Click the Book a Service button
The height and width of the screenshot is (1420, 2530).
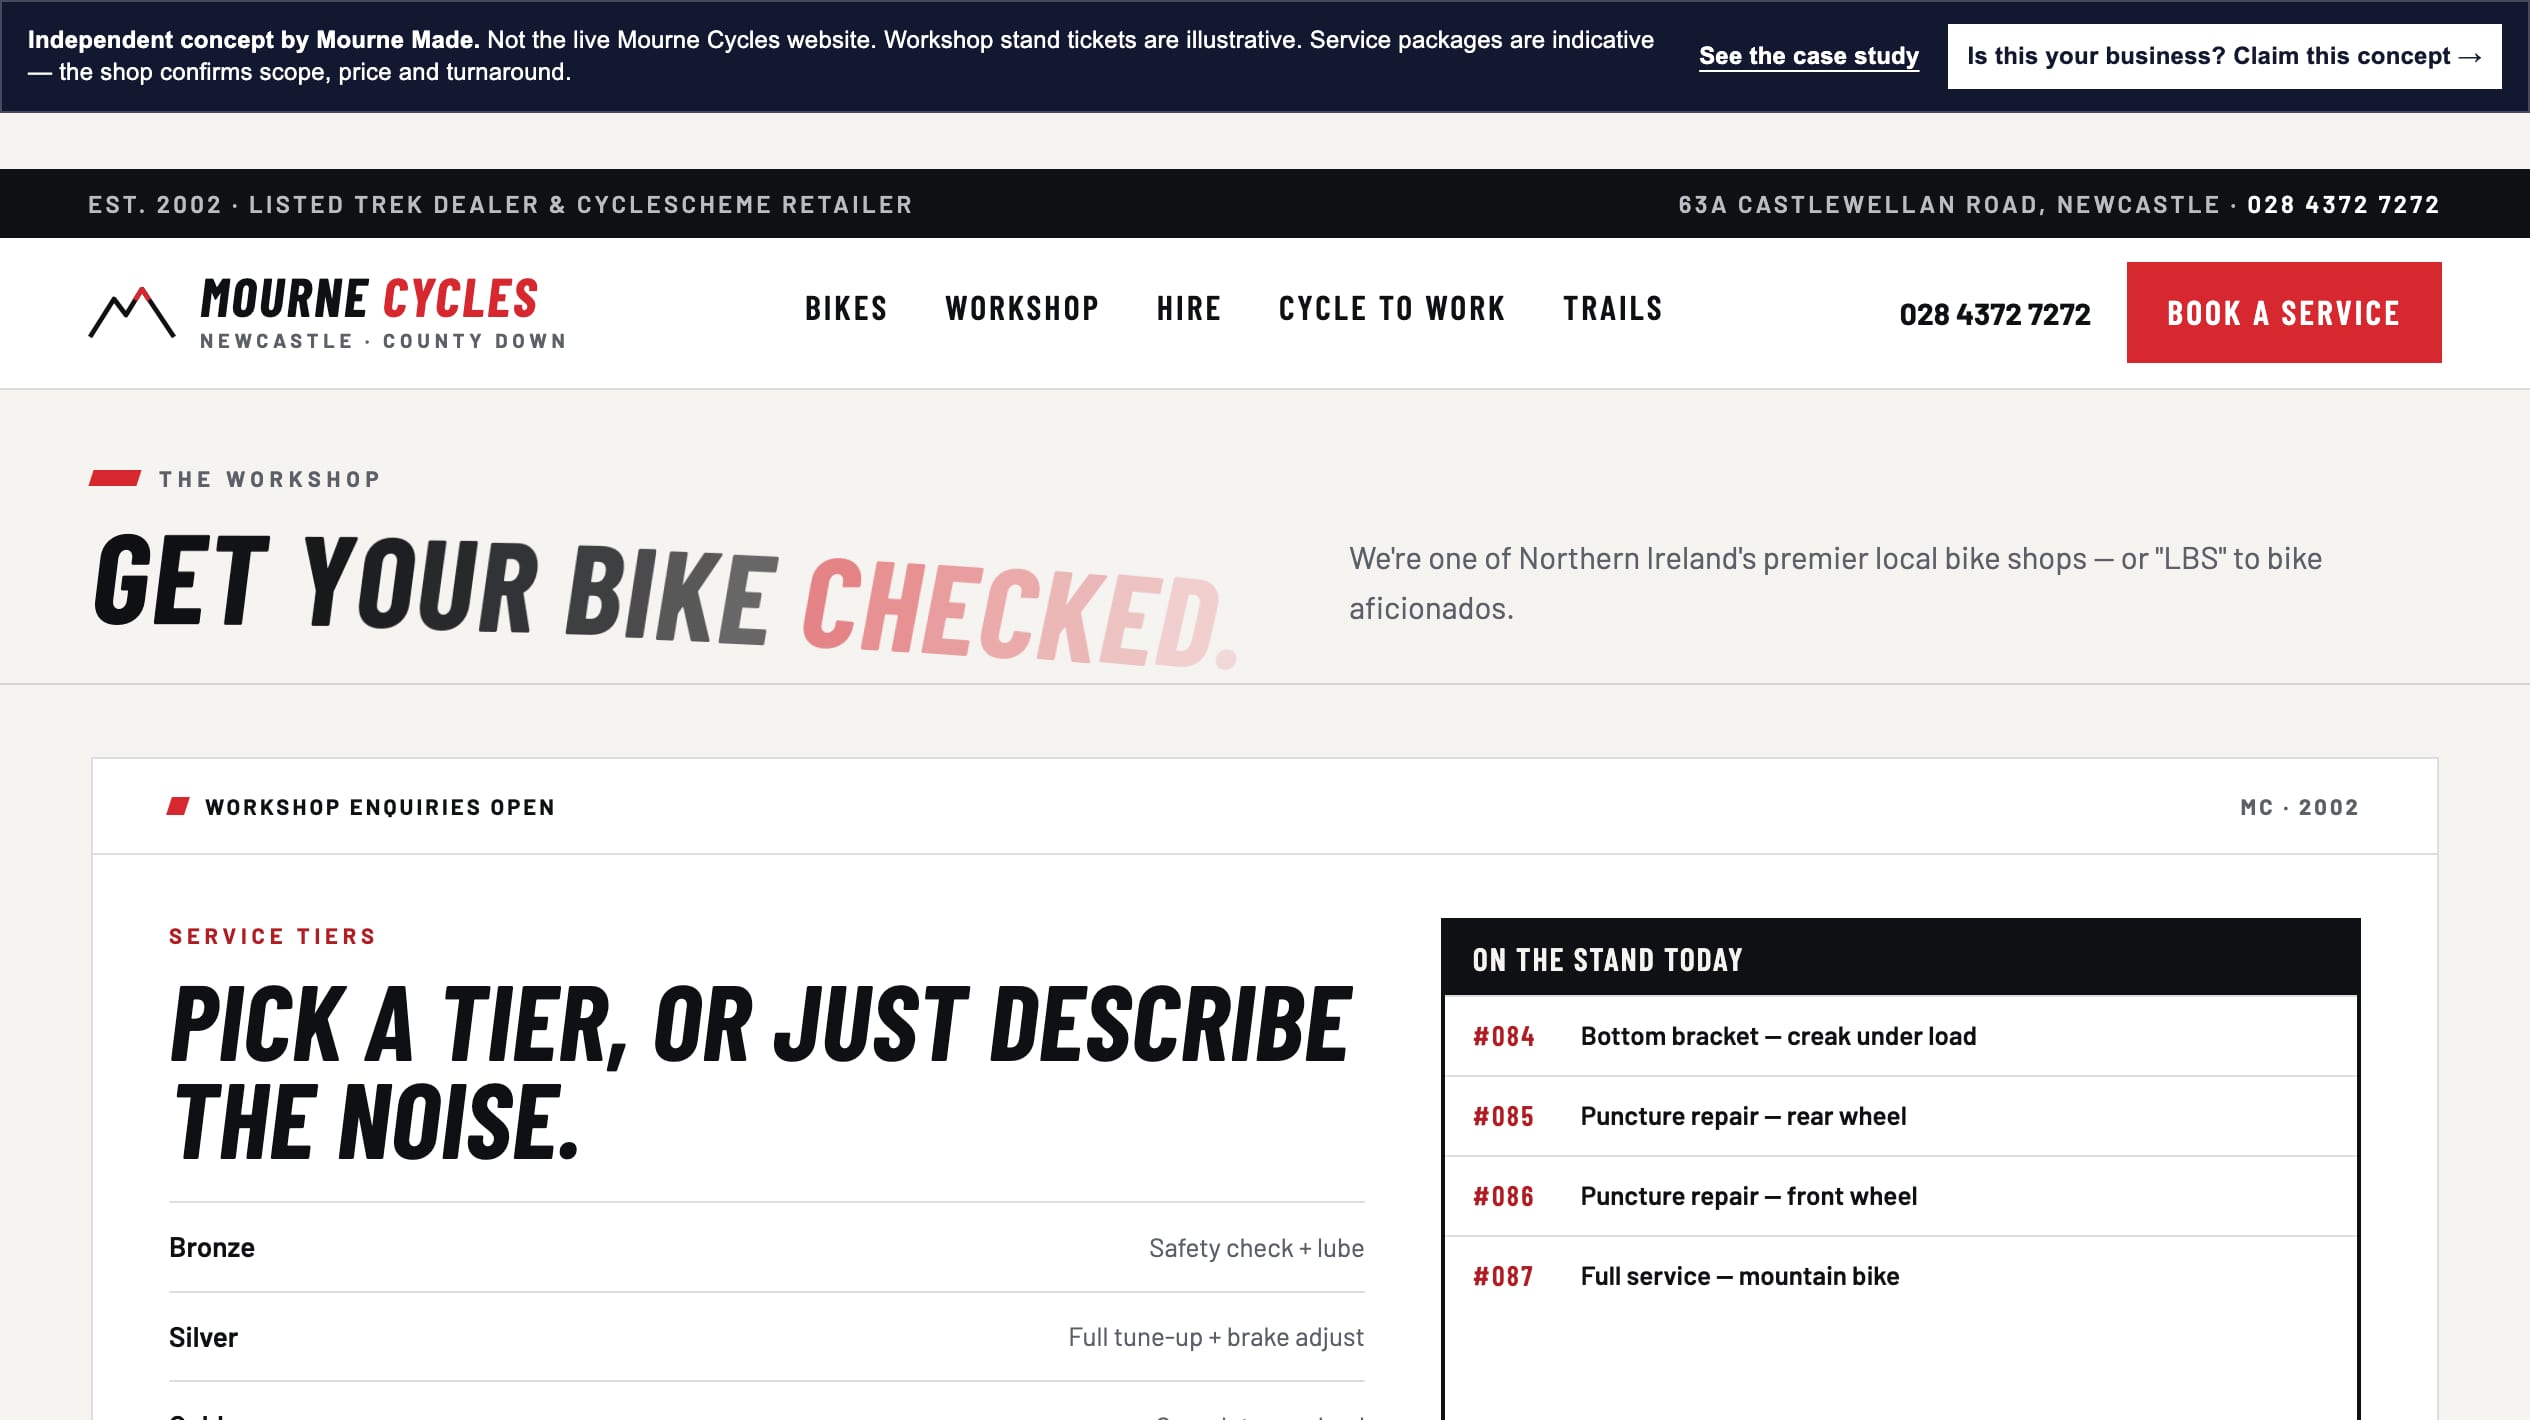(2284, 313)
